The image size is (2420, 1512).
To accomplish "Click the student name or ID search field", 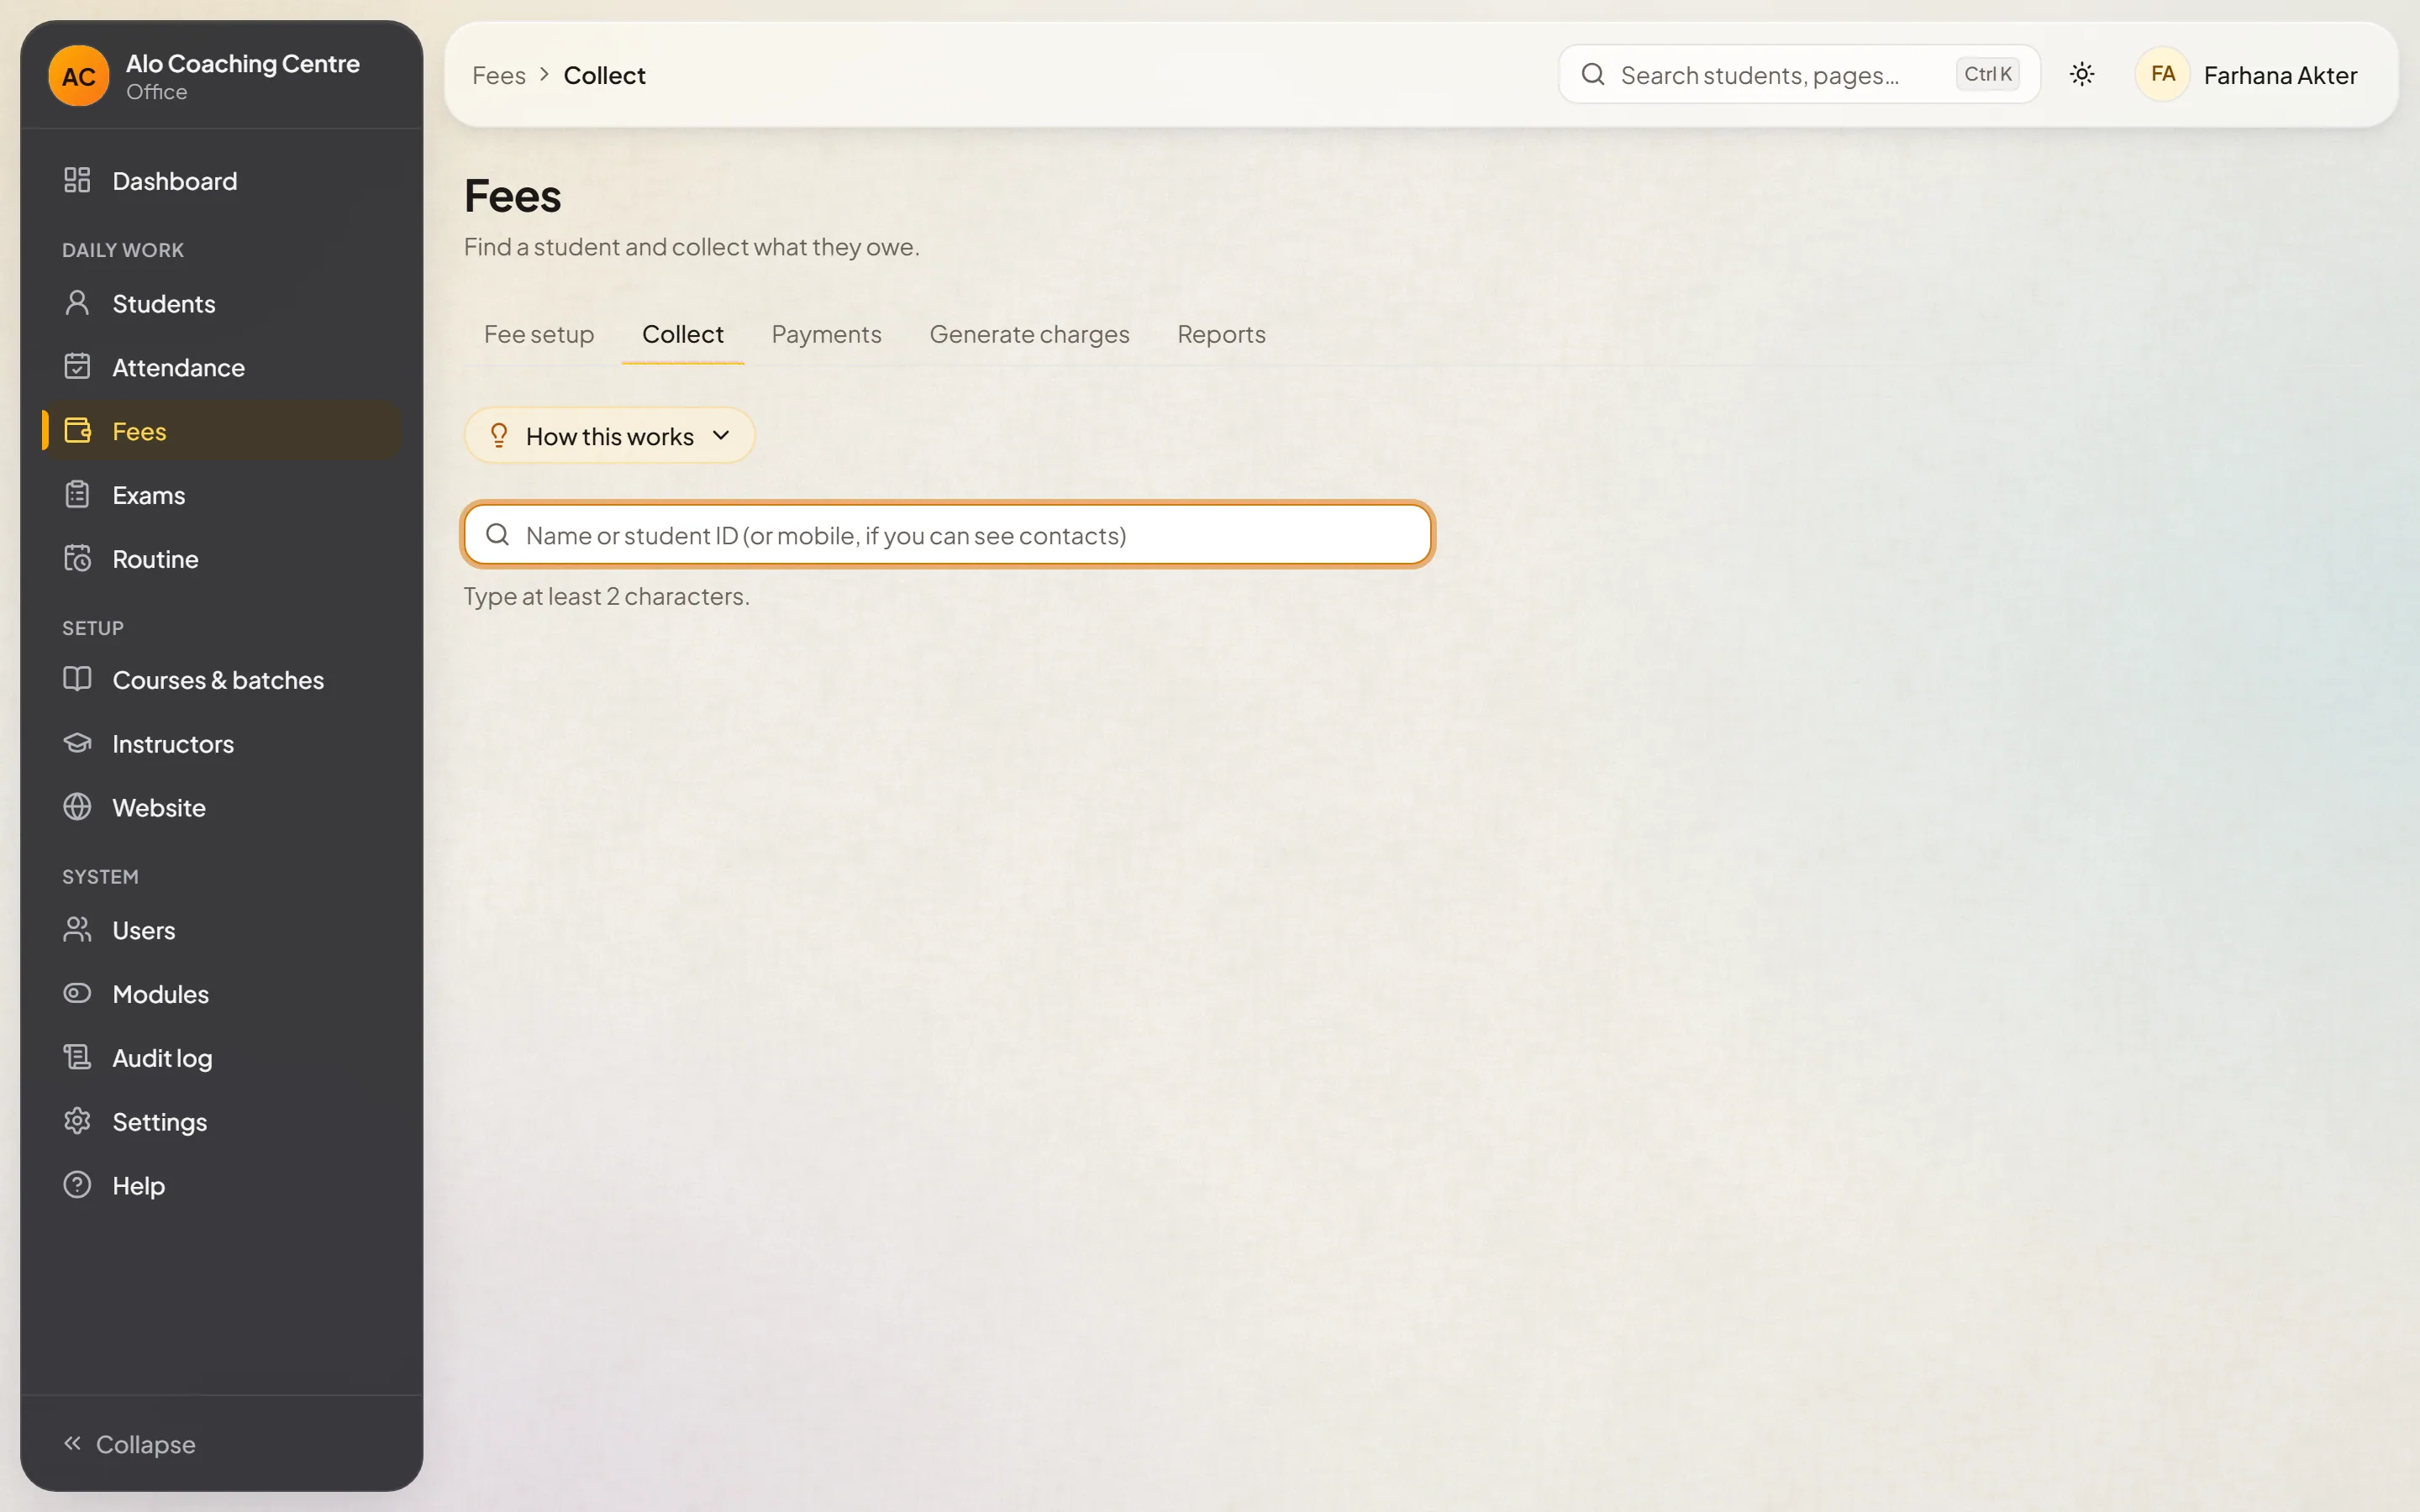I will click(948, 535).
